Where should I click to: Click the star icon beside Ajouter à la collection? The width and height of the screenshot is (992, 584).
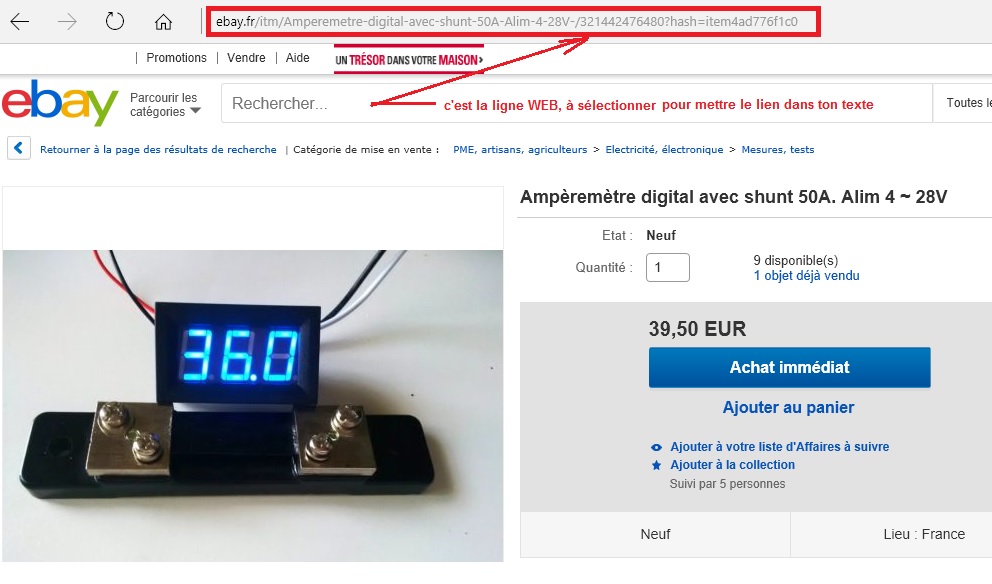point(656,465)
